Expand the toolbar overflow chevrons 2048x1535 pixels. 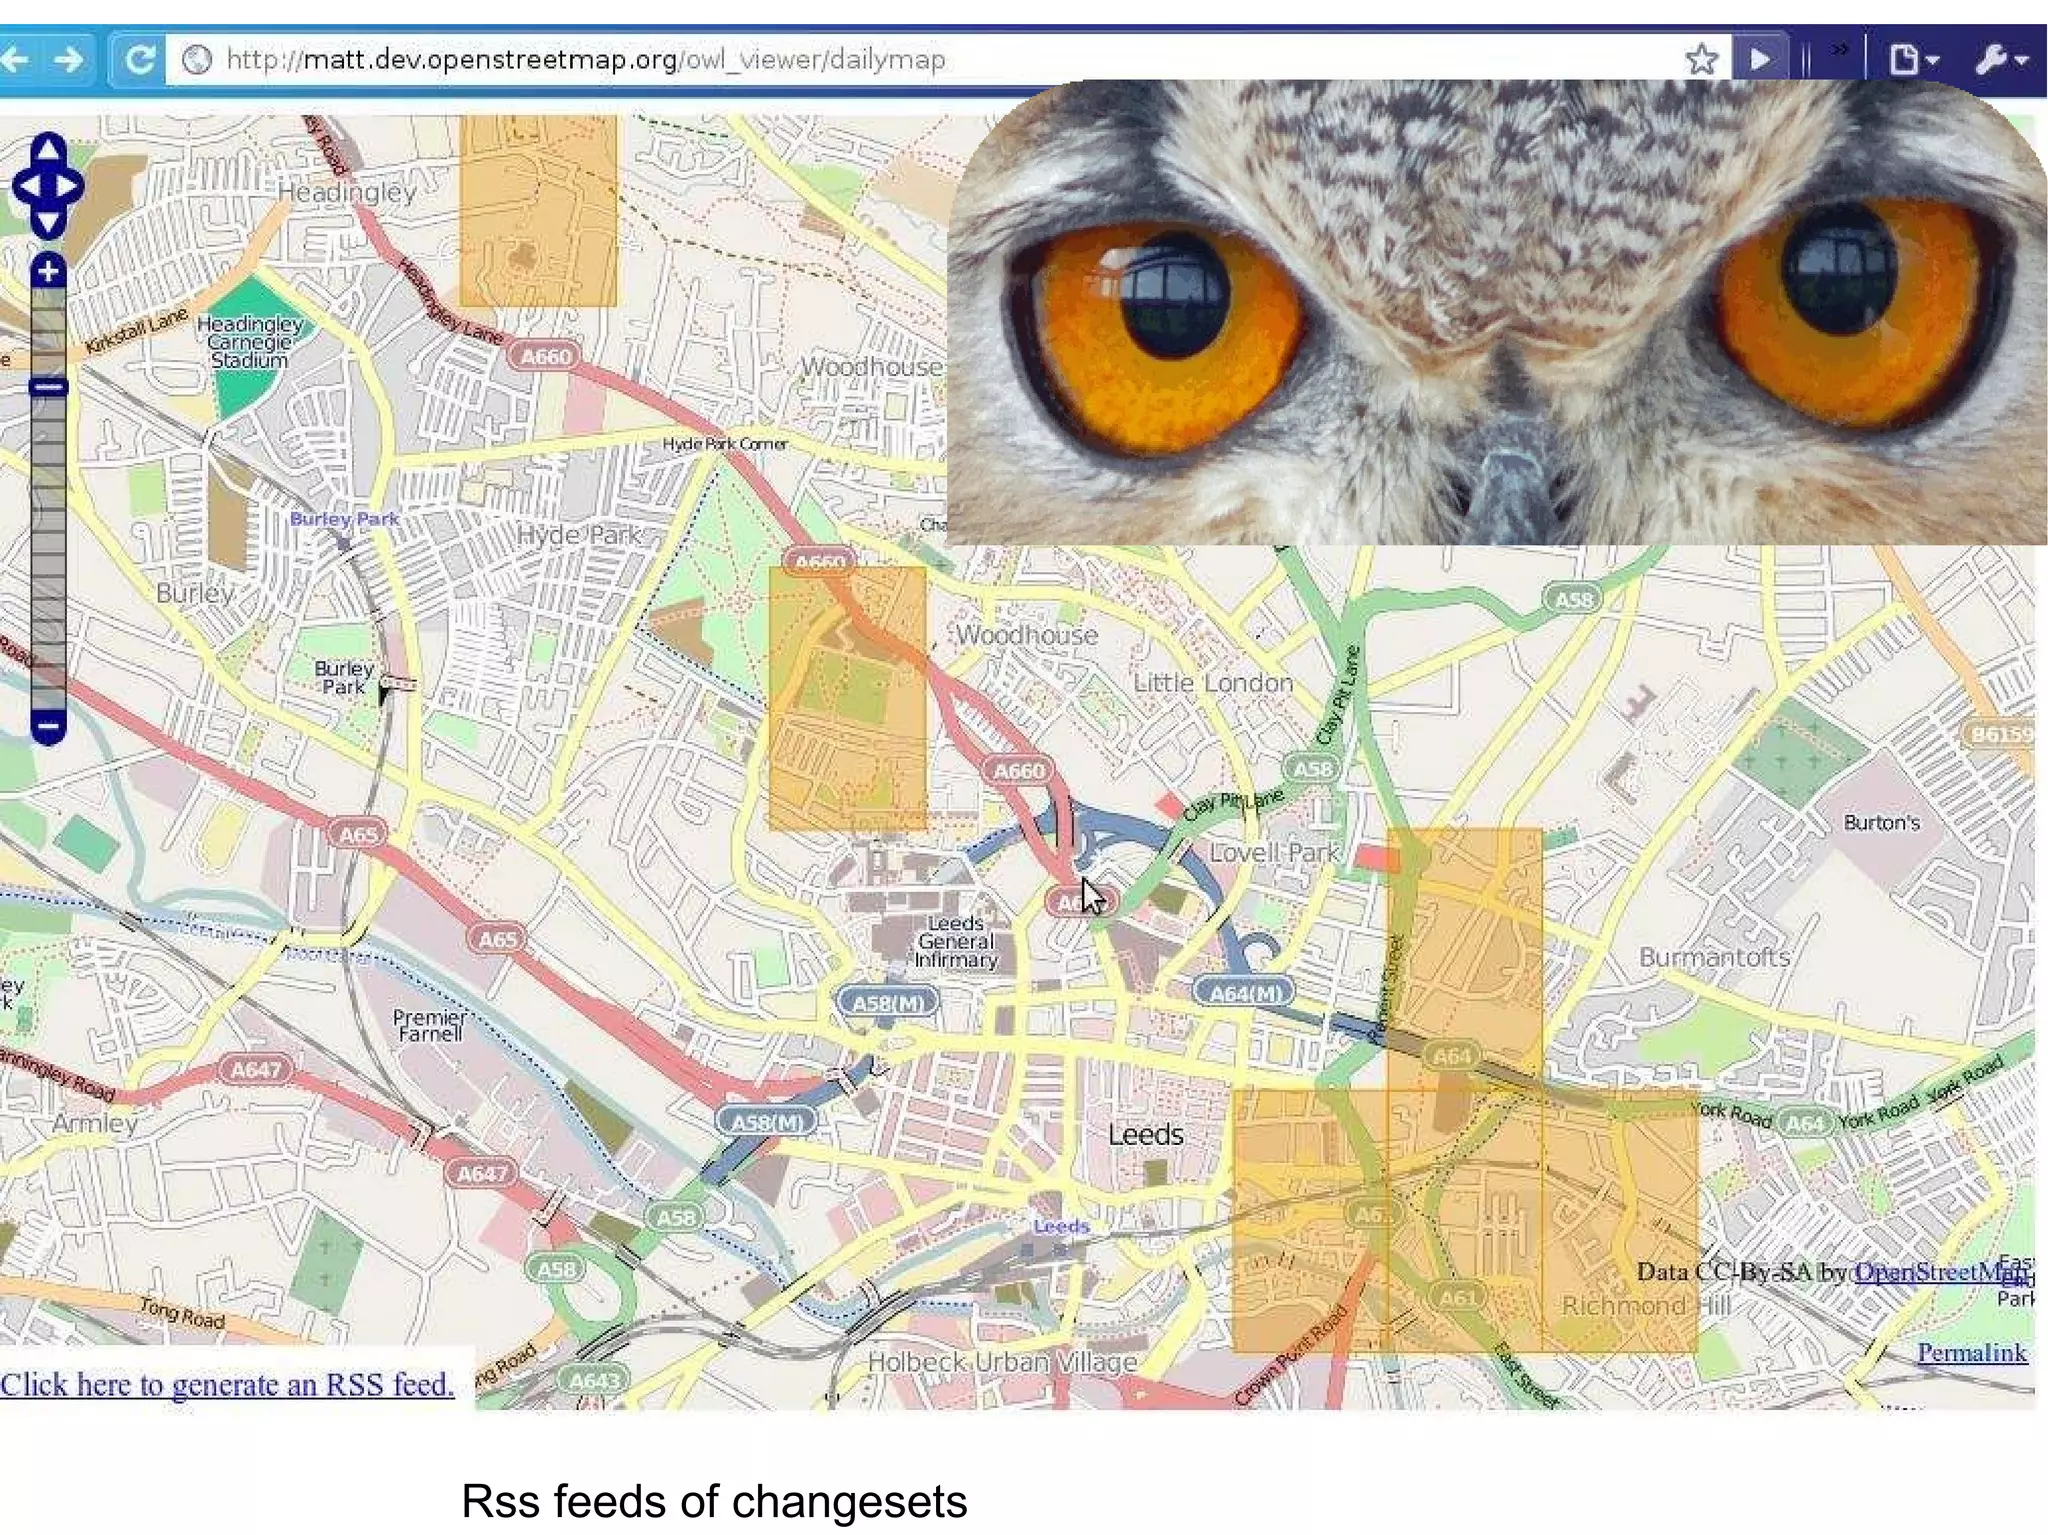click(1839, 48)
